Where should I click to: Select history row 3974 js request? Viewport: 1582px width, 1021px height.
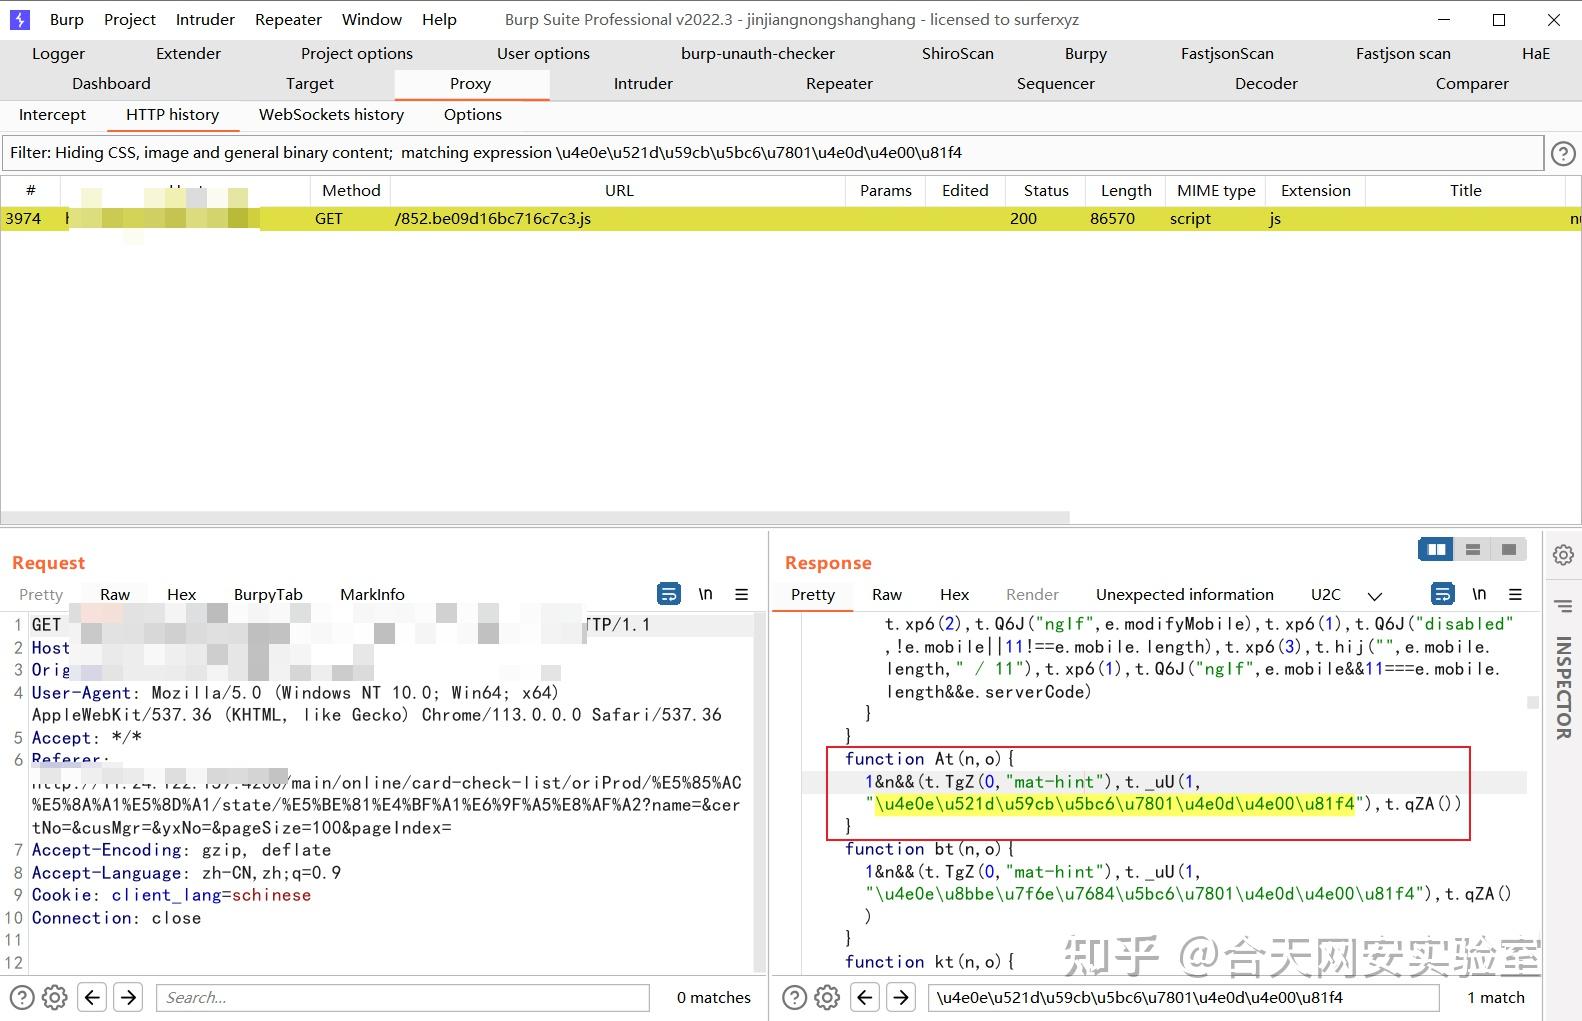790,218
